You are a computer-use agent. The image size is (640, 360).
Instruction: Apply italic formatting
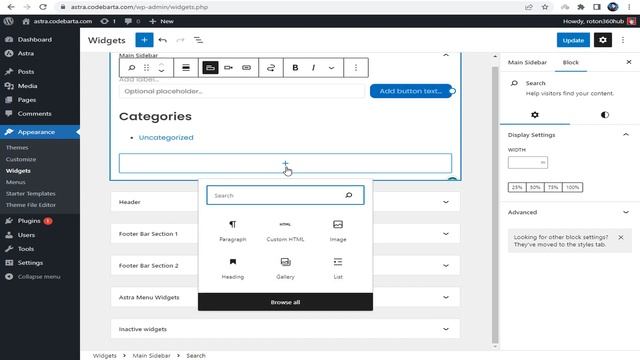coord(313,68)
